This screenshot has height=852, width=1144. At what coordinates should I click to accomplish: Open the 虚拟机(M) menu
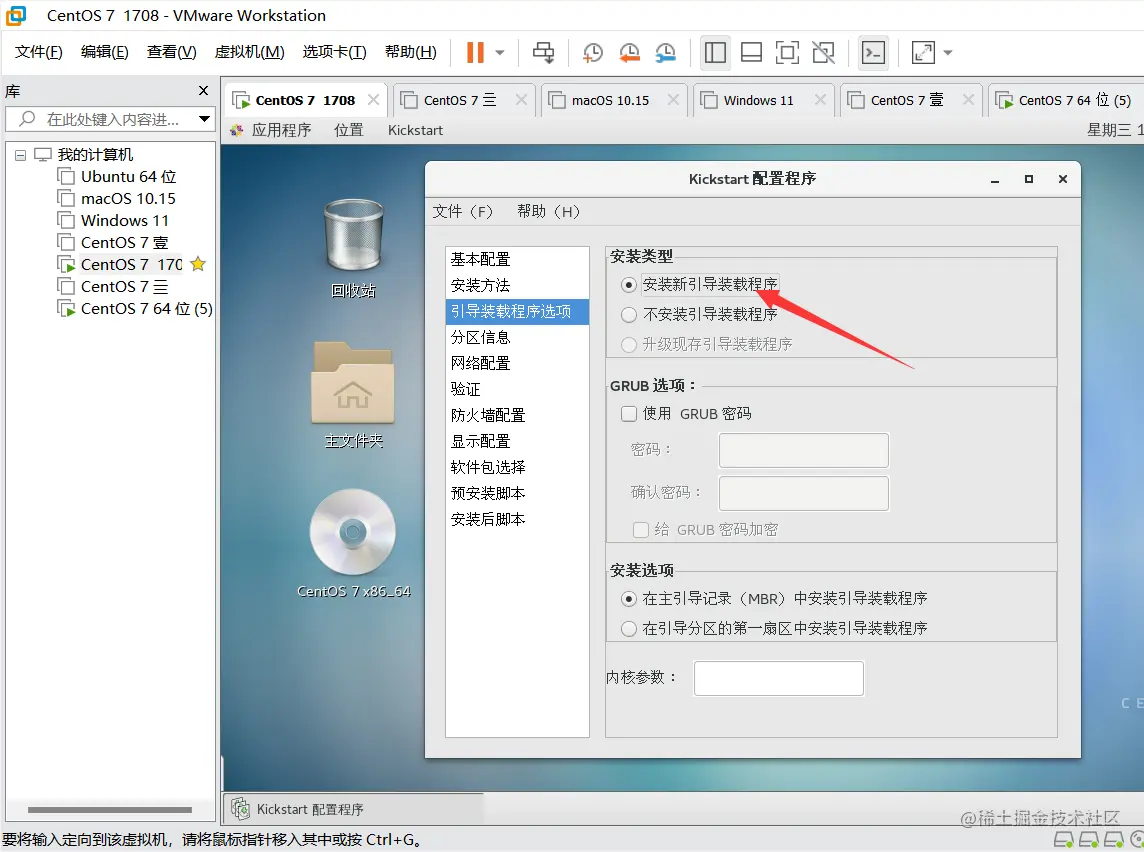pyautogui.click(x=250, y=52)
